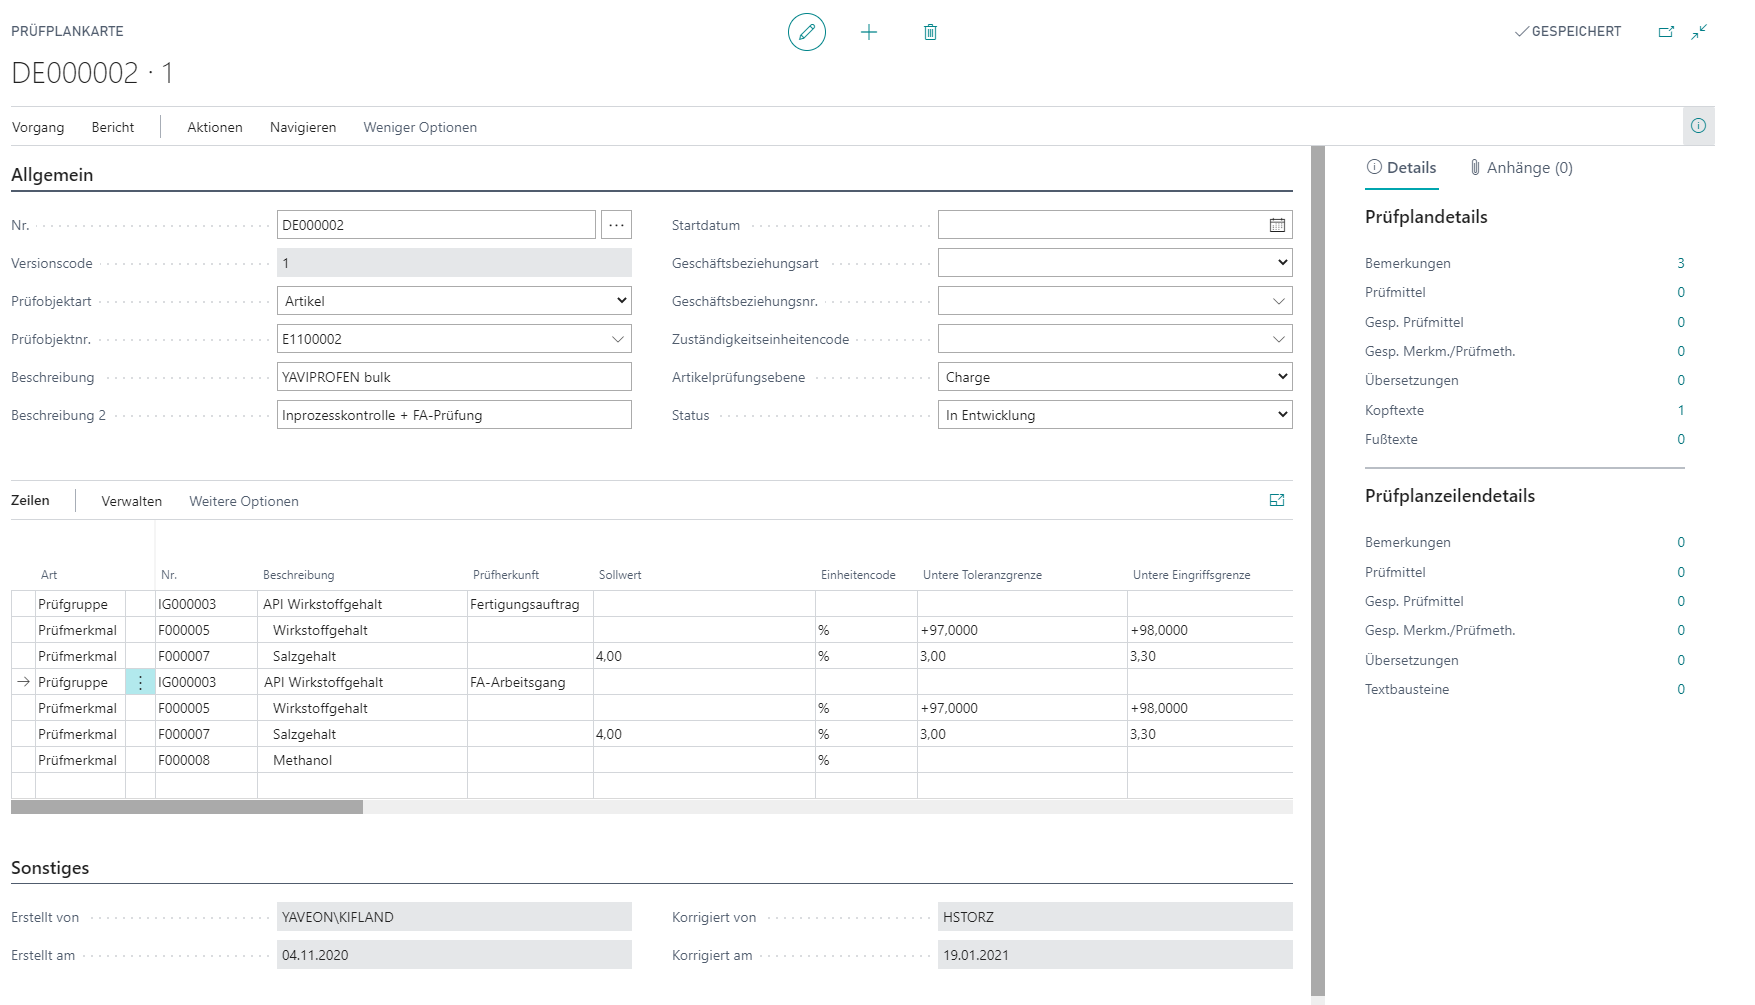This screenshot has width=1755, height=1005.
Task: Expand the Status dropdown
Action: [x=1114, y=415]
